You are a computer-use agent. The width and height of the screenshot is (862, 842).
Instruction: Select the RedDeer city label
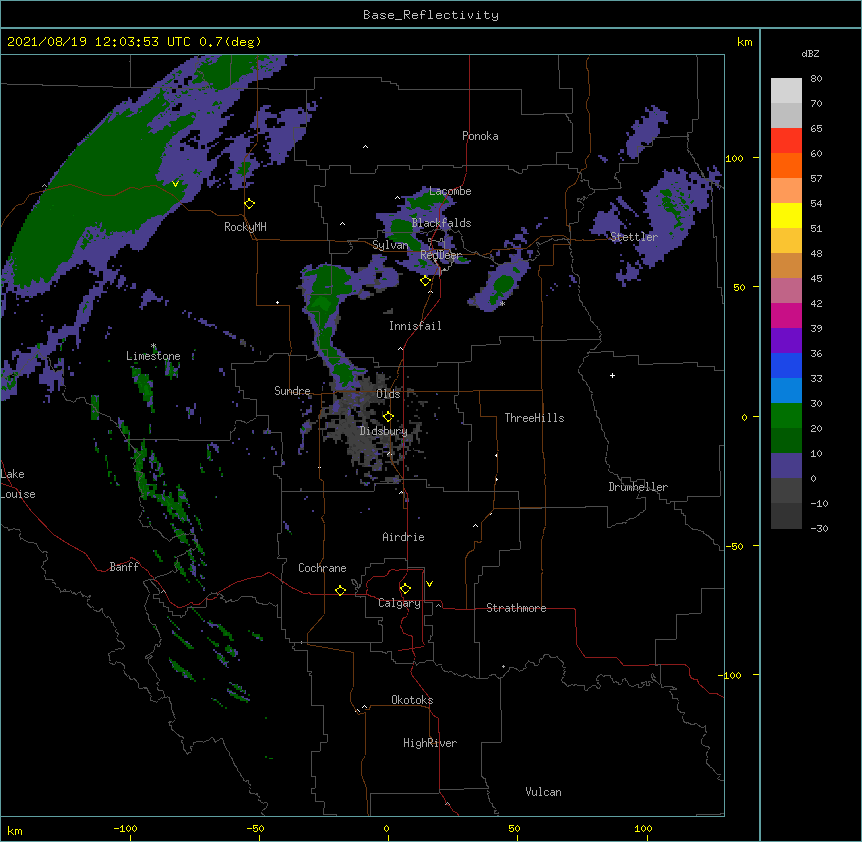[440, 255]
